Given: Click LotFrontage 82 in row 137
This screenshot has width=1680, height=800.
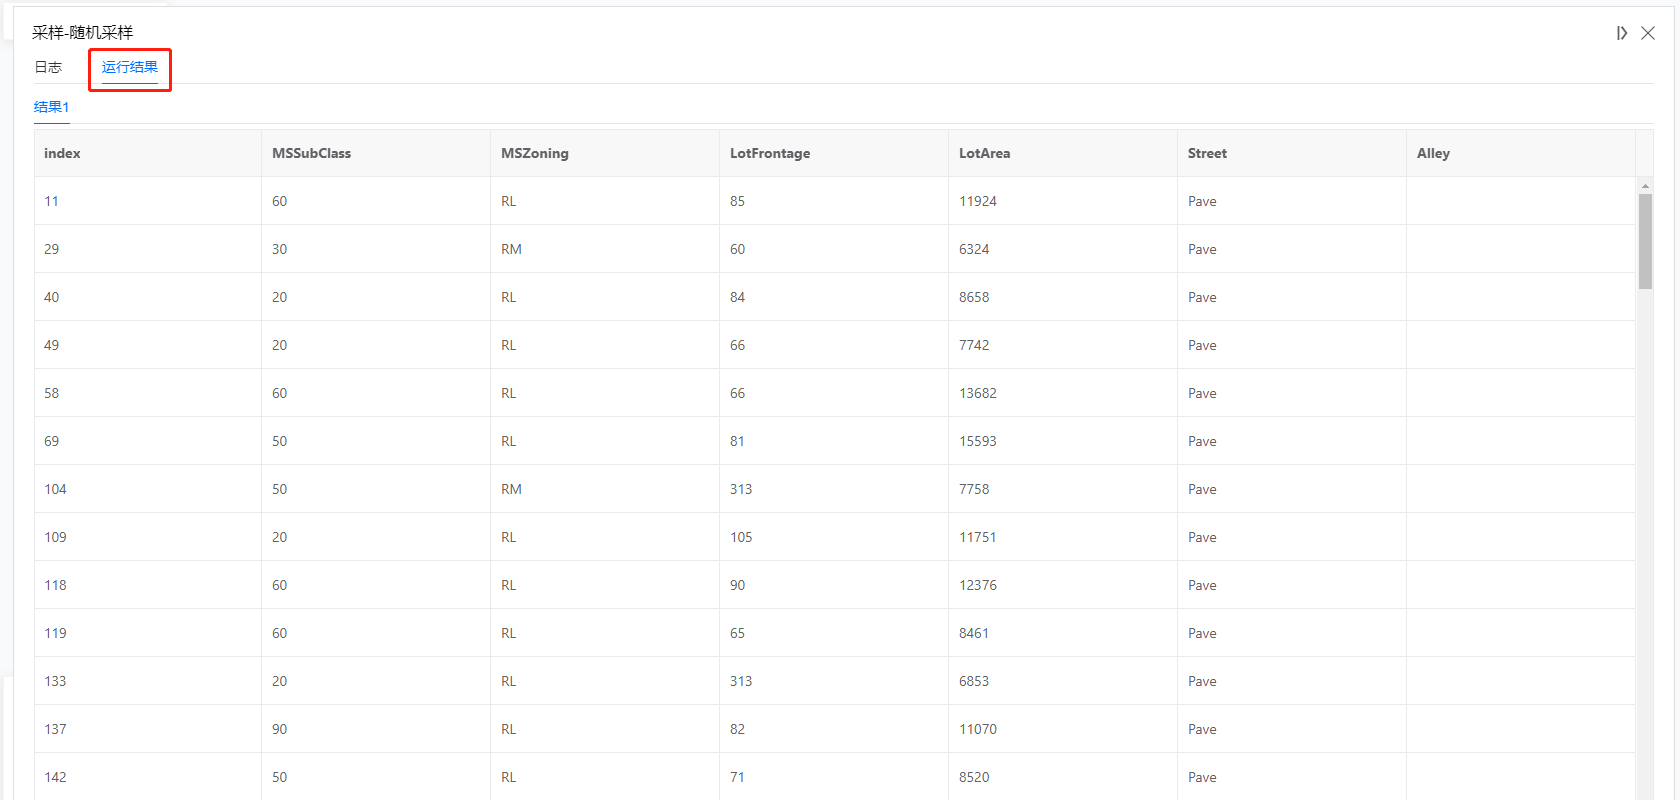Looking at the screenshot, I should 737,729.
